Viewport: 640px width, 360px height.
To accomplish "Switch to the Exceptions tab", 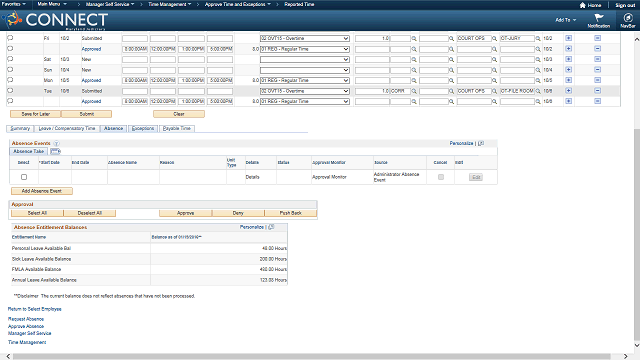I will tap(143, 129).
